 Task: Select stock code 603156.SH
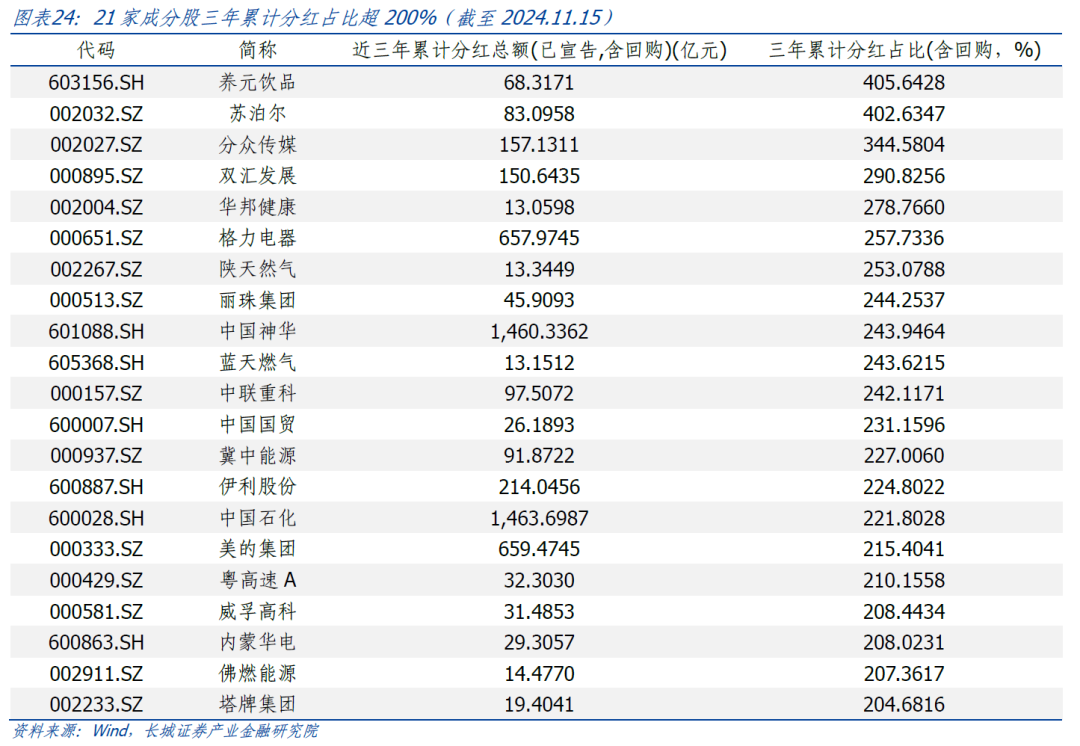(x=96, y=83)
